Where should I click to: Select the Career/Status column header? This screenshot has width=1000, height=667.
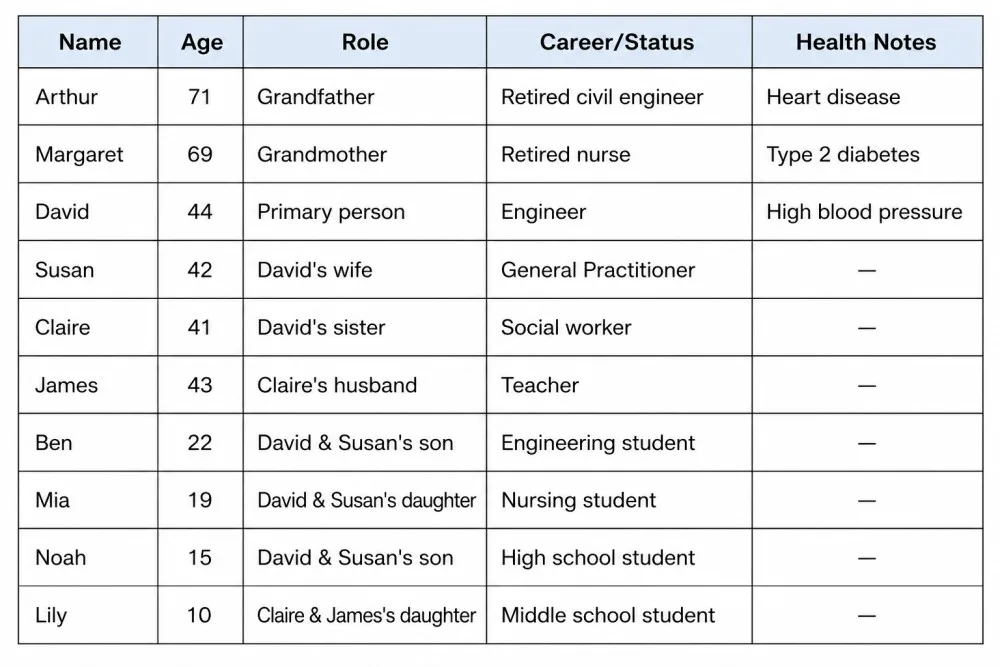point(617,42)
